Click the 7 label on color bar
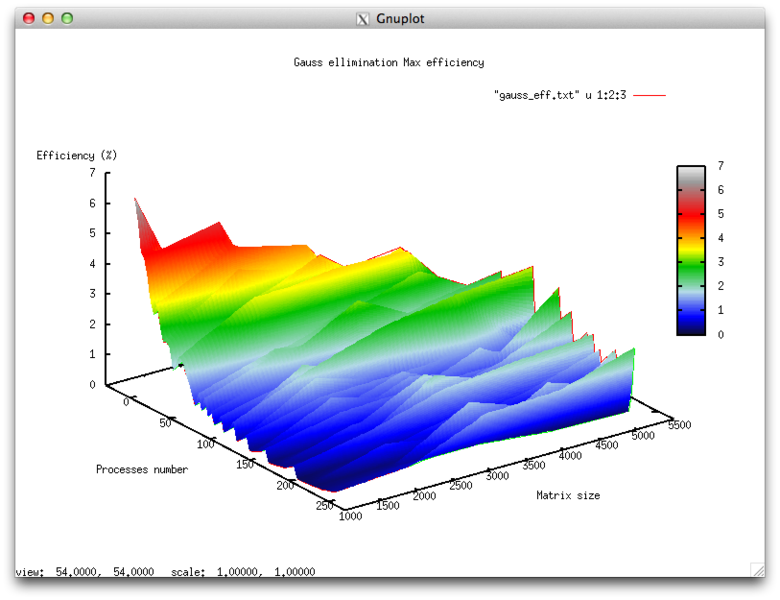Image resolution: width=780 pixels, height=600 pixels. point(720,165)
